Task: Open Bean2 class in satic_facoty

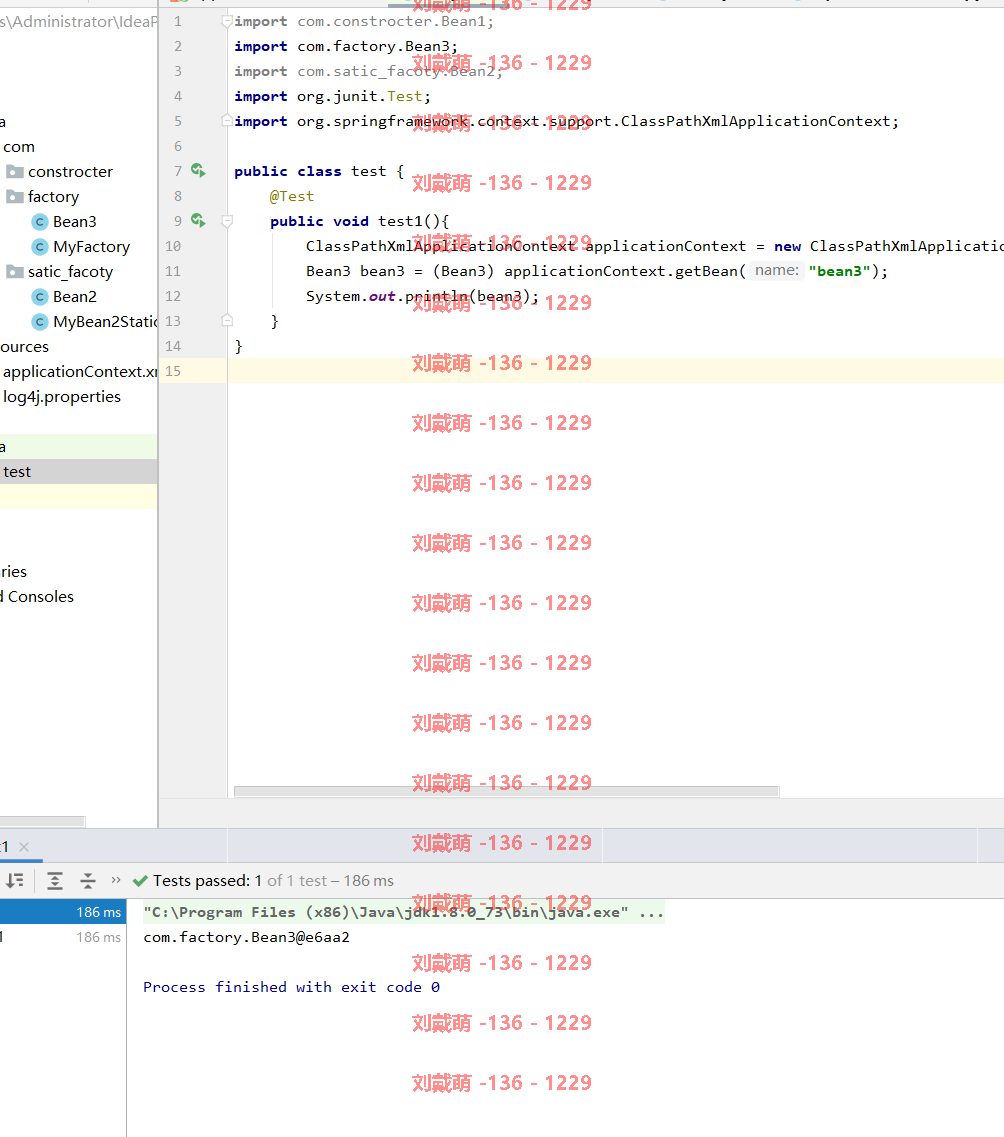Action: coord(75,297)
